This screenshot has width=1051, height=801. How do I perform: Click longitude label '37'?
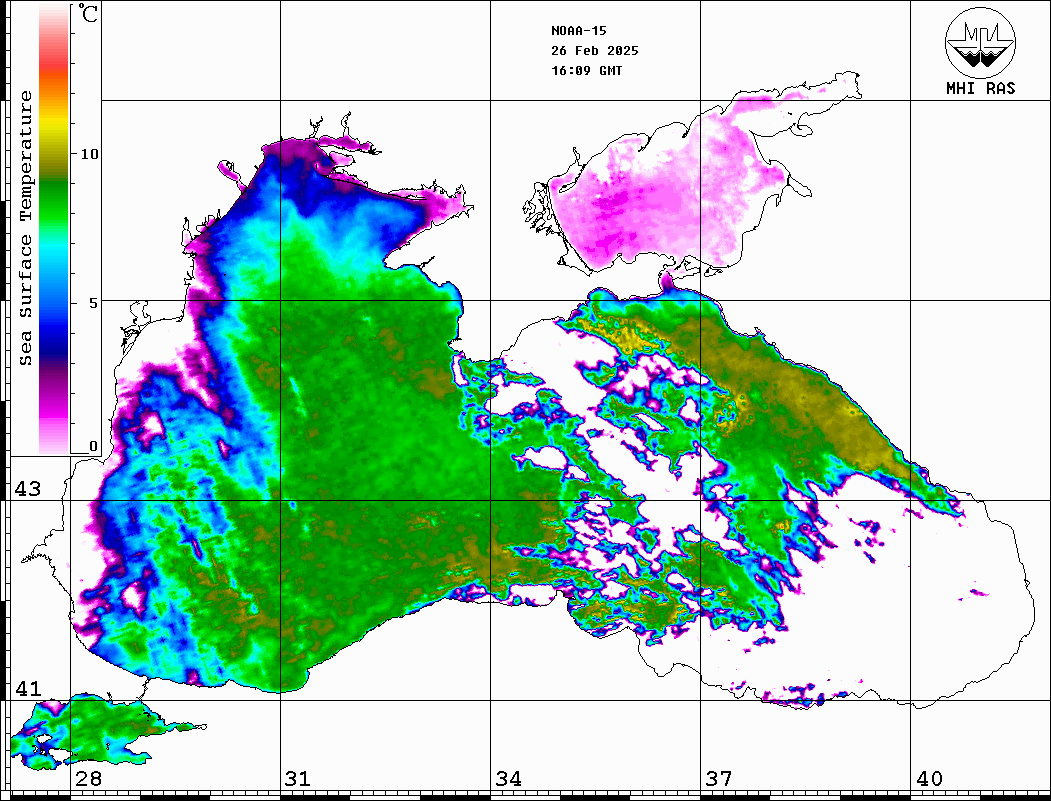click(719, 779)
